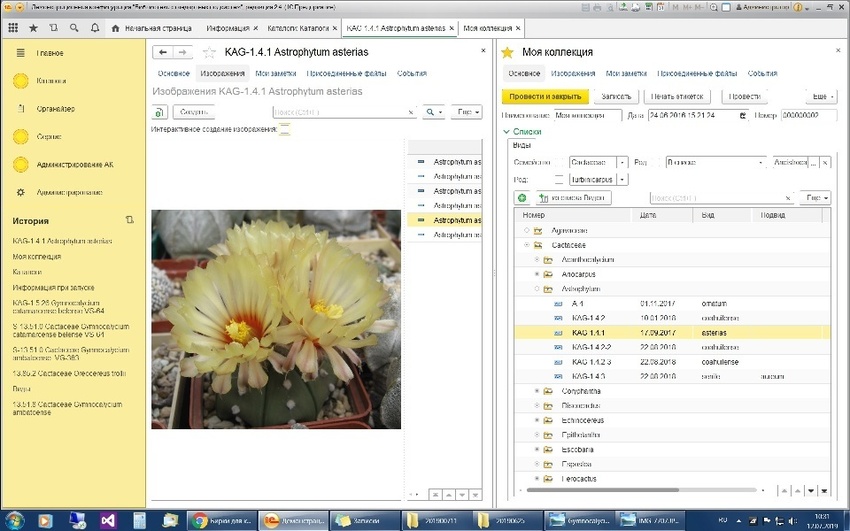The height and width of the screenshot is (531, 850).
Task: Open the history icon in top toolbar
Action: 53,28
